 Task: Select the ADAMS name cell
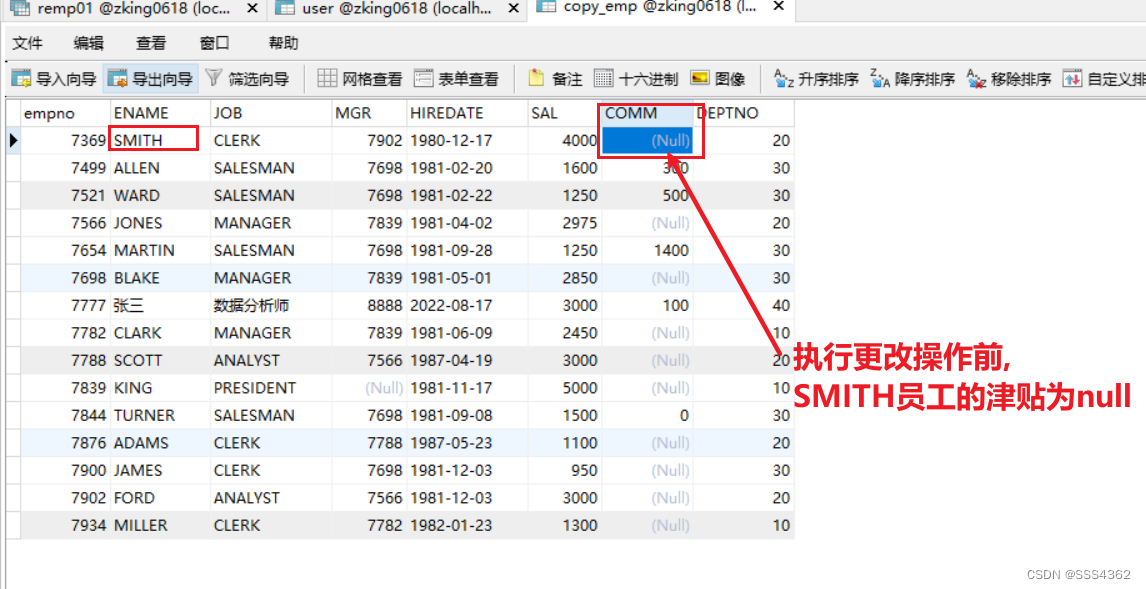(x=160, y=443)
